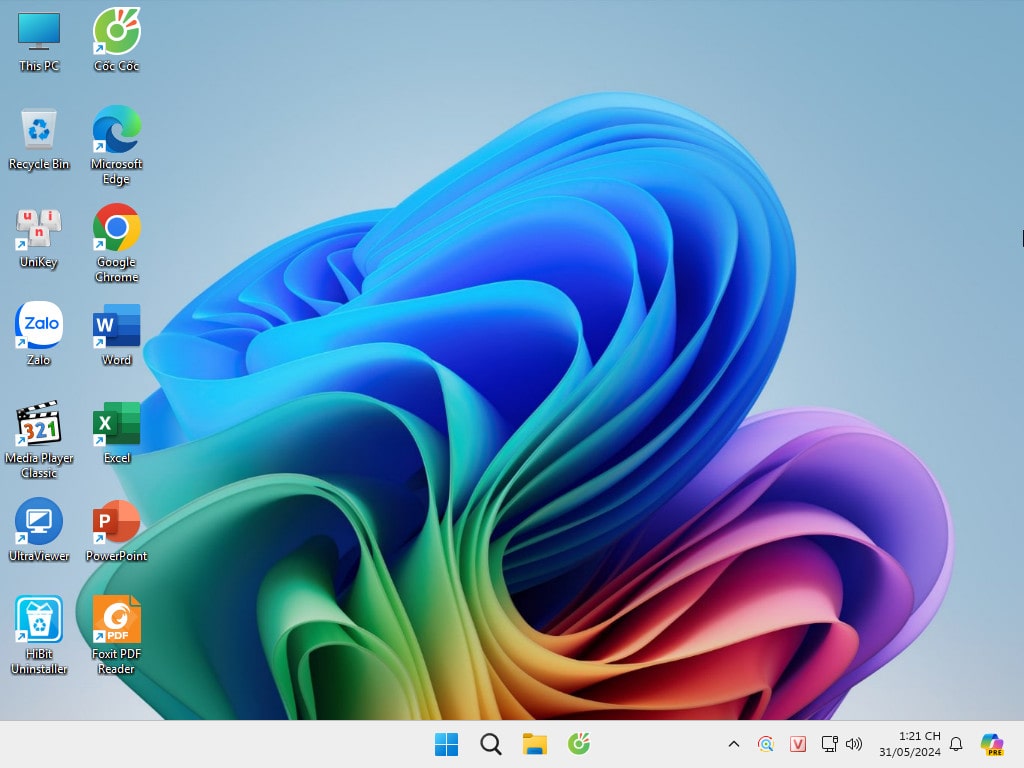1024x768 pixels.
Task: Expand hidden system tray icons
Action: (x=733, y=744)
